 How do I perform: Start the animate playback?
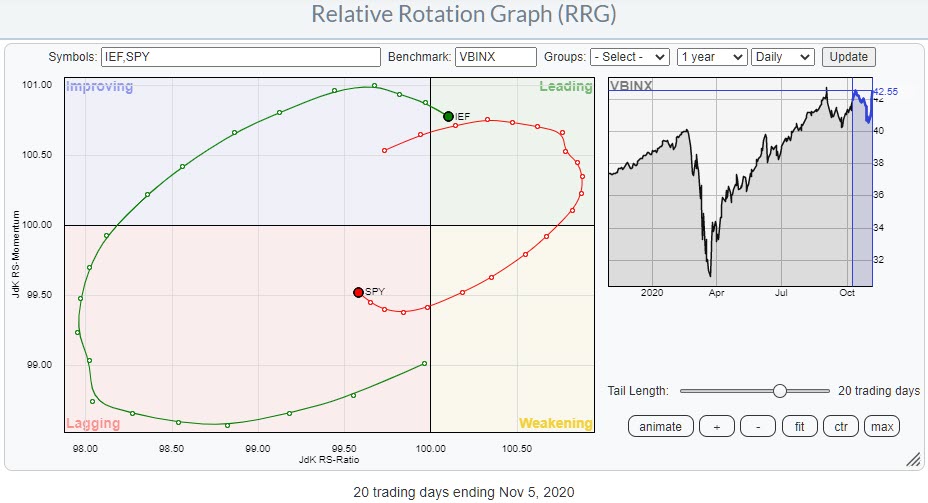point(660,427)
